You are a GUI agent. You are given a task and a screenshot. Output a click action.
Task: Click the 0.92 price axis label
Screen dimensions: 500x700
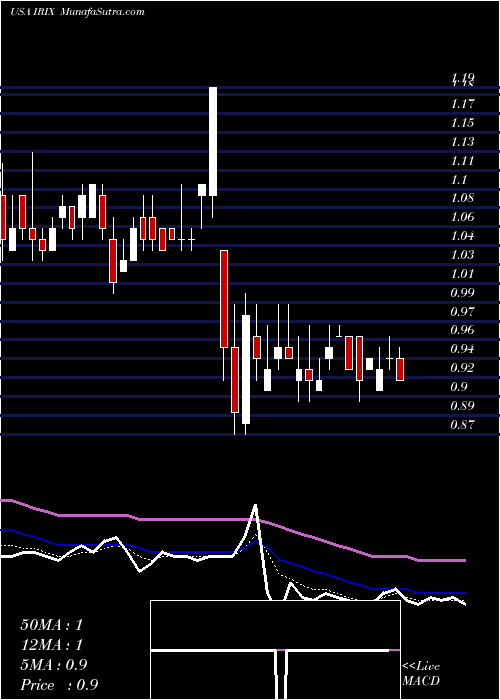463,368
